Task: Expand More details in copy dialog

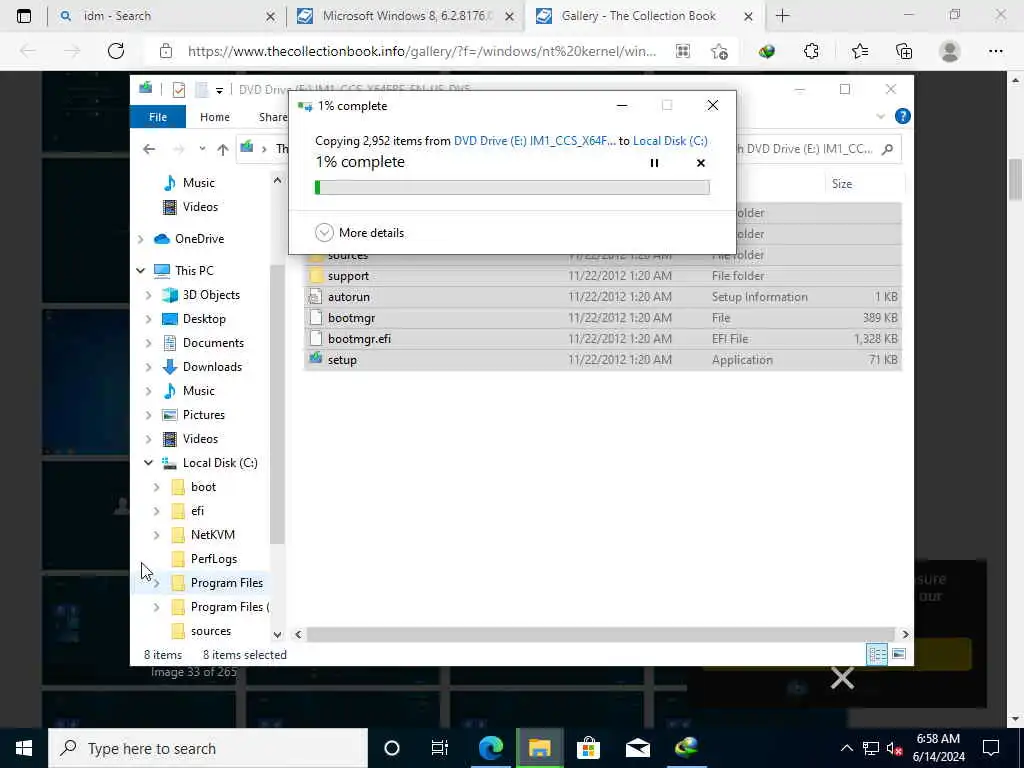Action: pyautogui.click(x=359, y=232)
